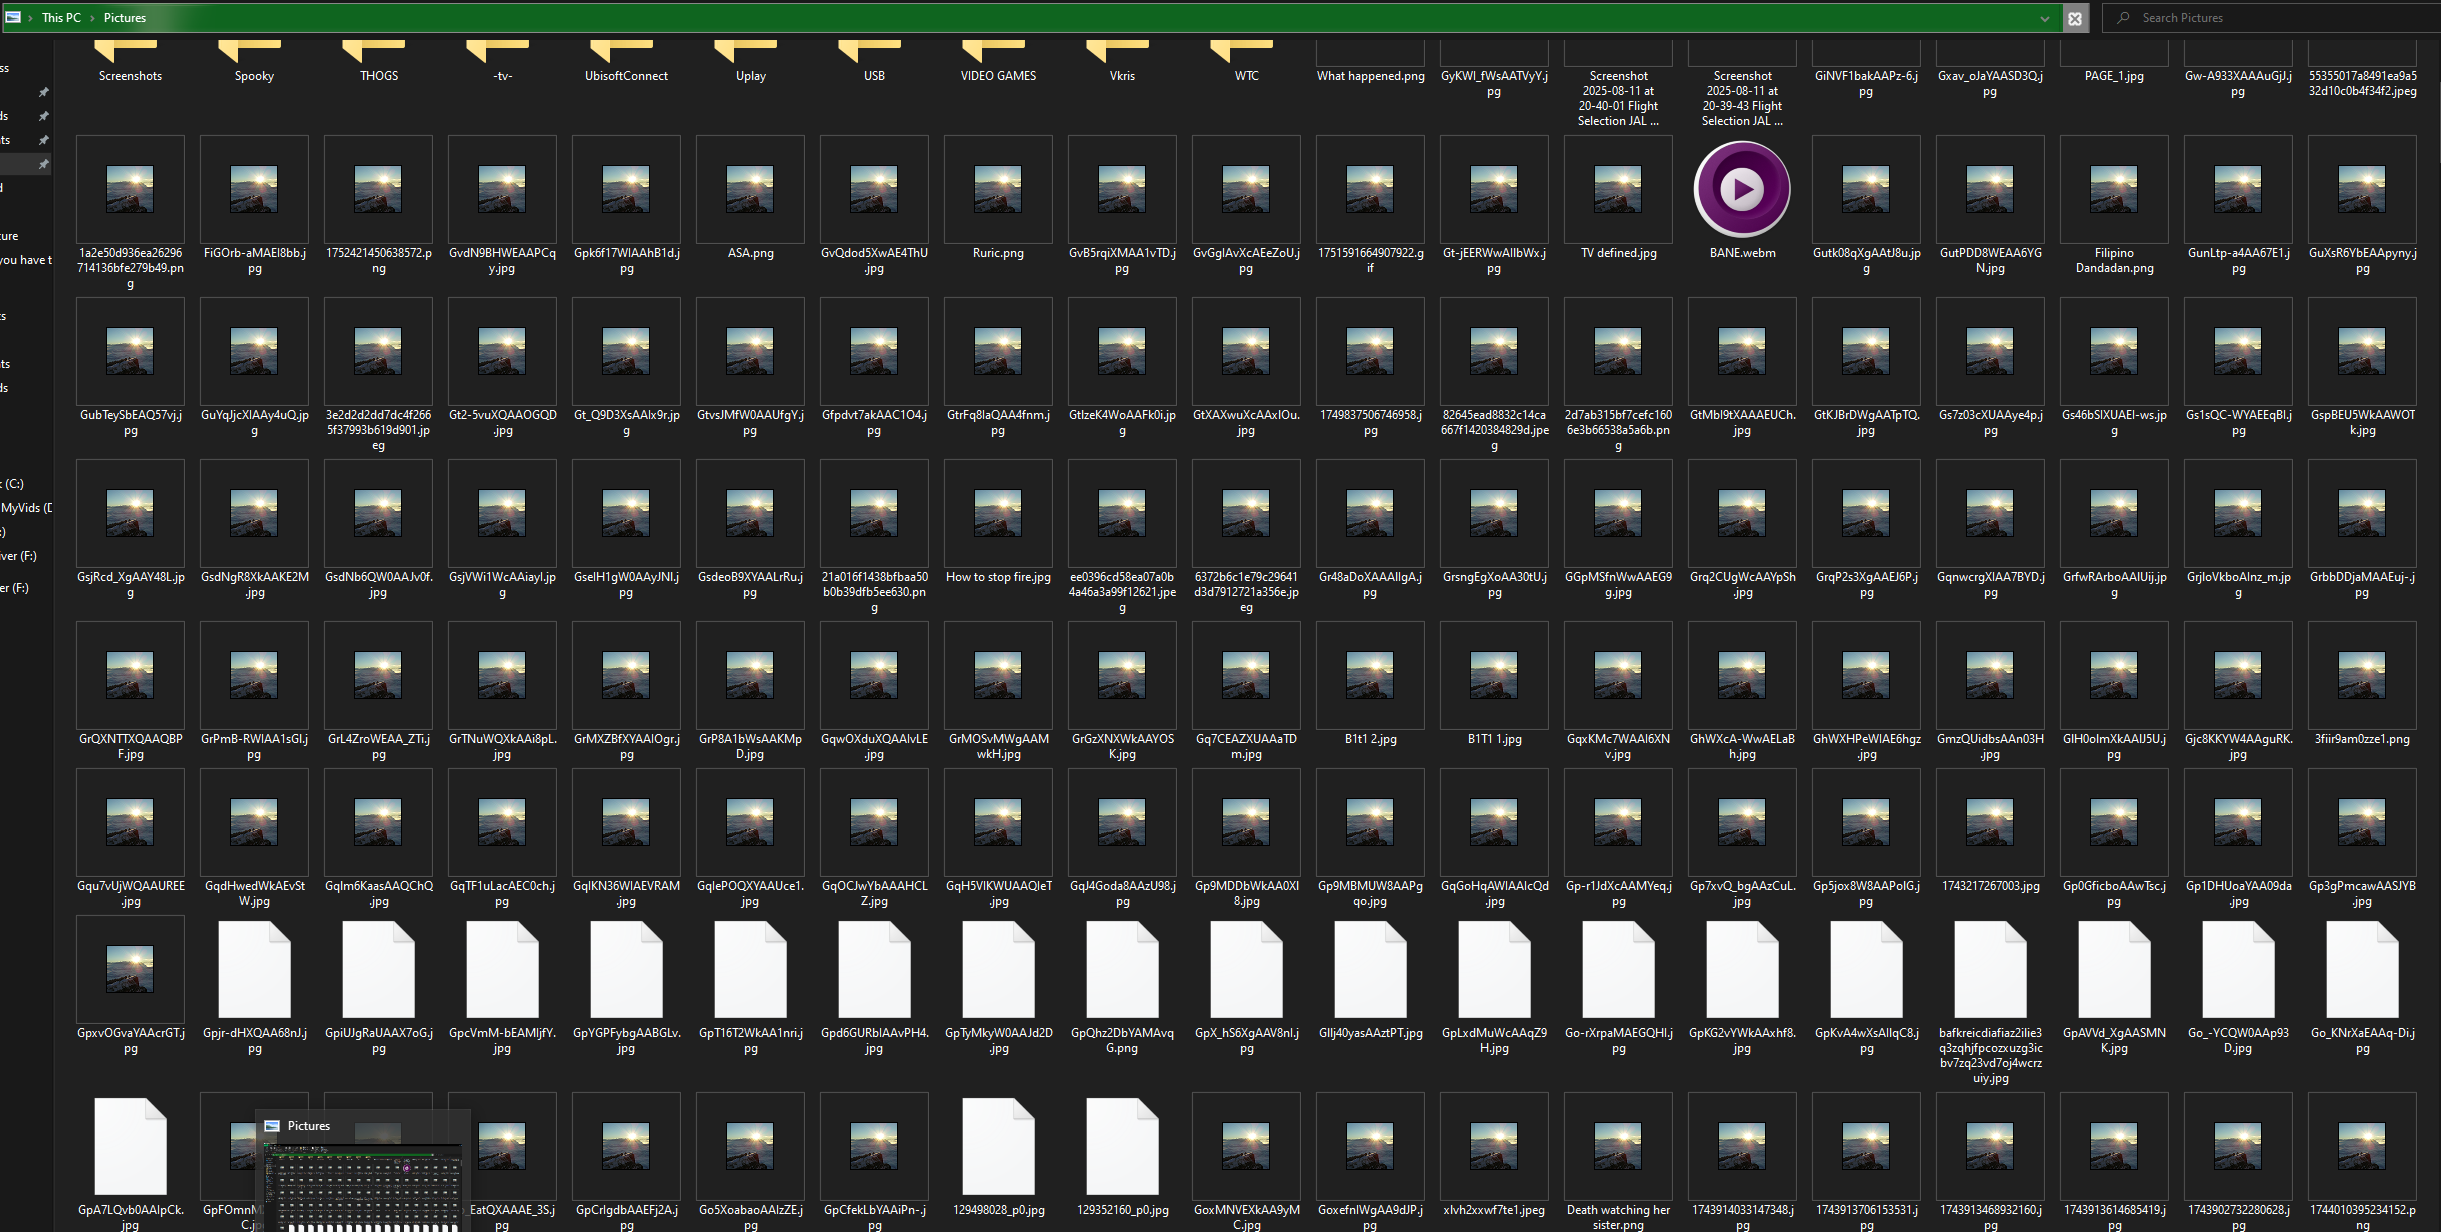Select the 'How to stop fire.jpg' thumbnail
Viewport: 2441px width, 1232px height.
pos(997,514)
